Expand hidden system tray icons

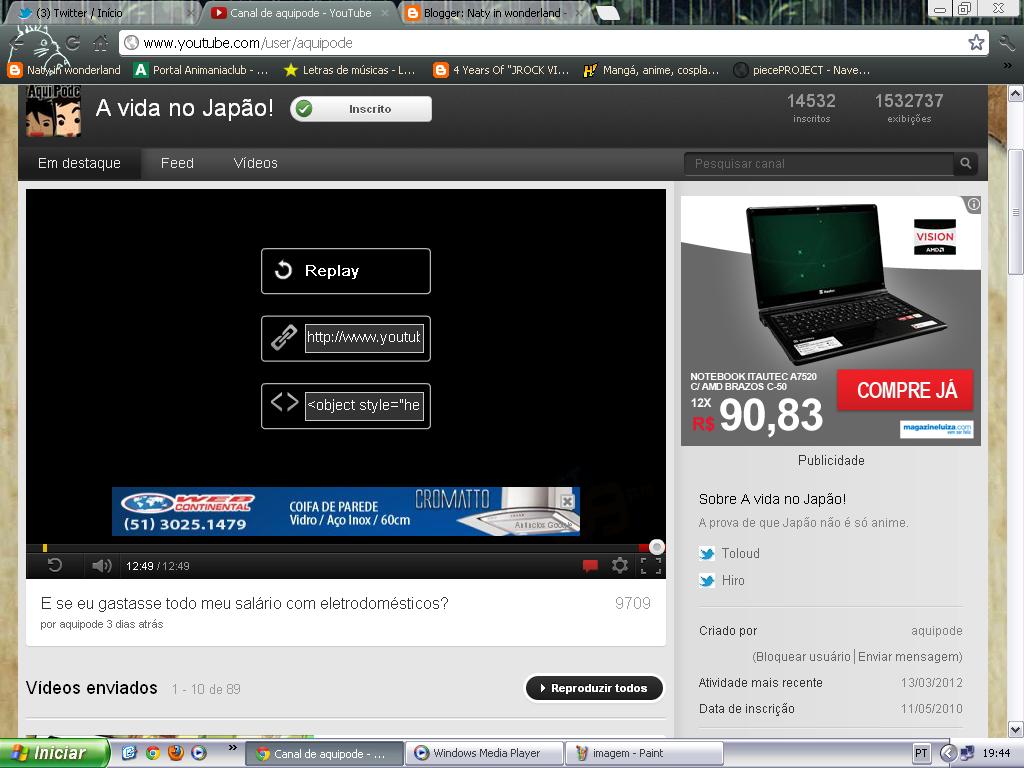(948, 753)
